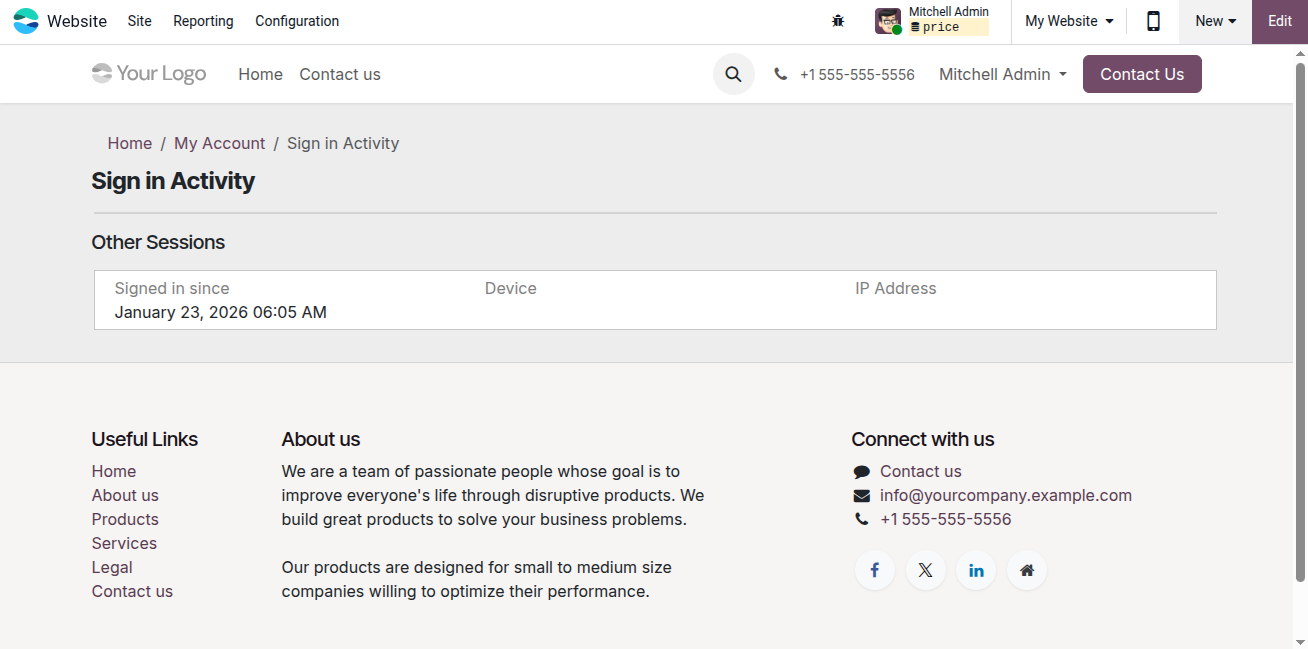This screenshot has width=1308, height=649.
Task: Open footer Home link
Action: (x=114, y=471)
